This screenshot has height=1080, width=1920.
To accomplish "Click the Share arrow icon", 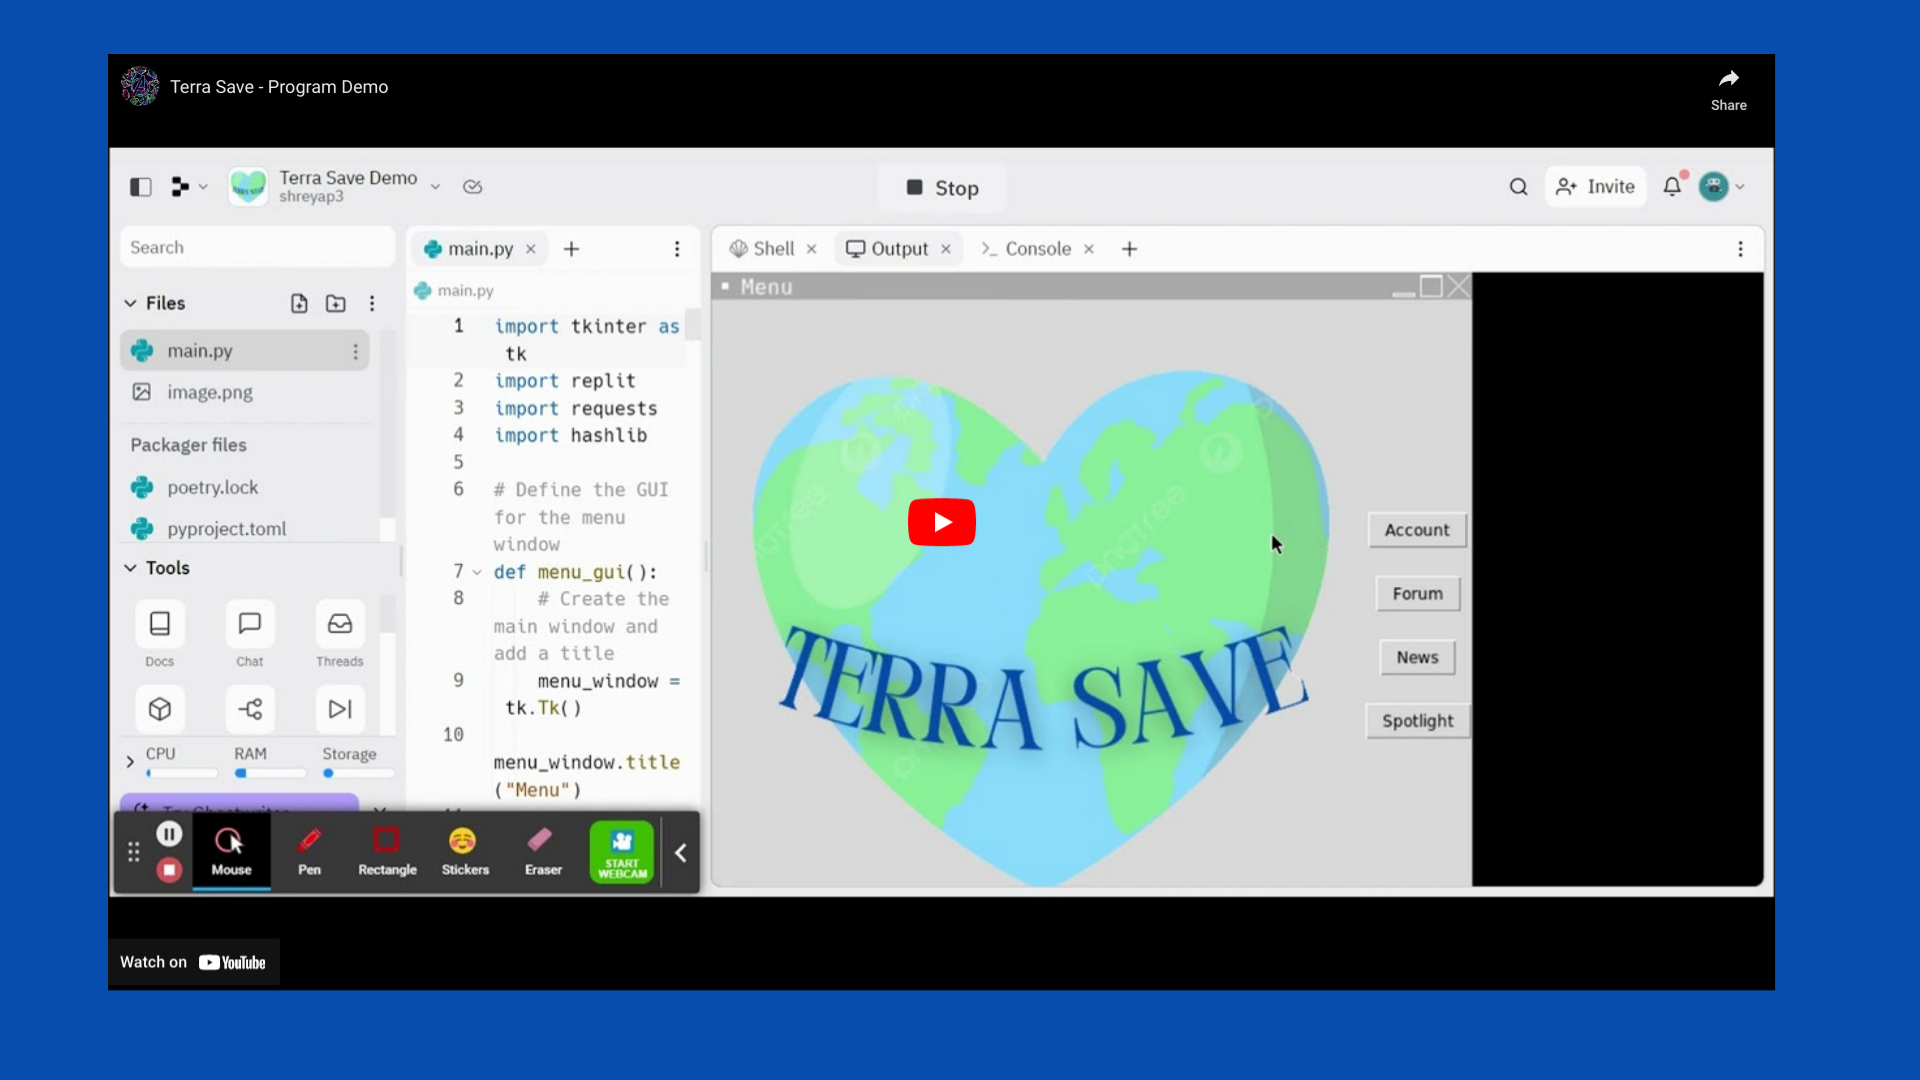I will click(x=1728, y=79).
